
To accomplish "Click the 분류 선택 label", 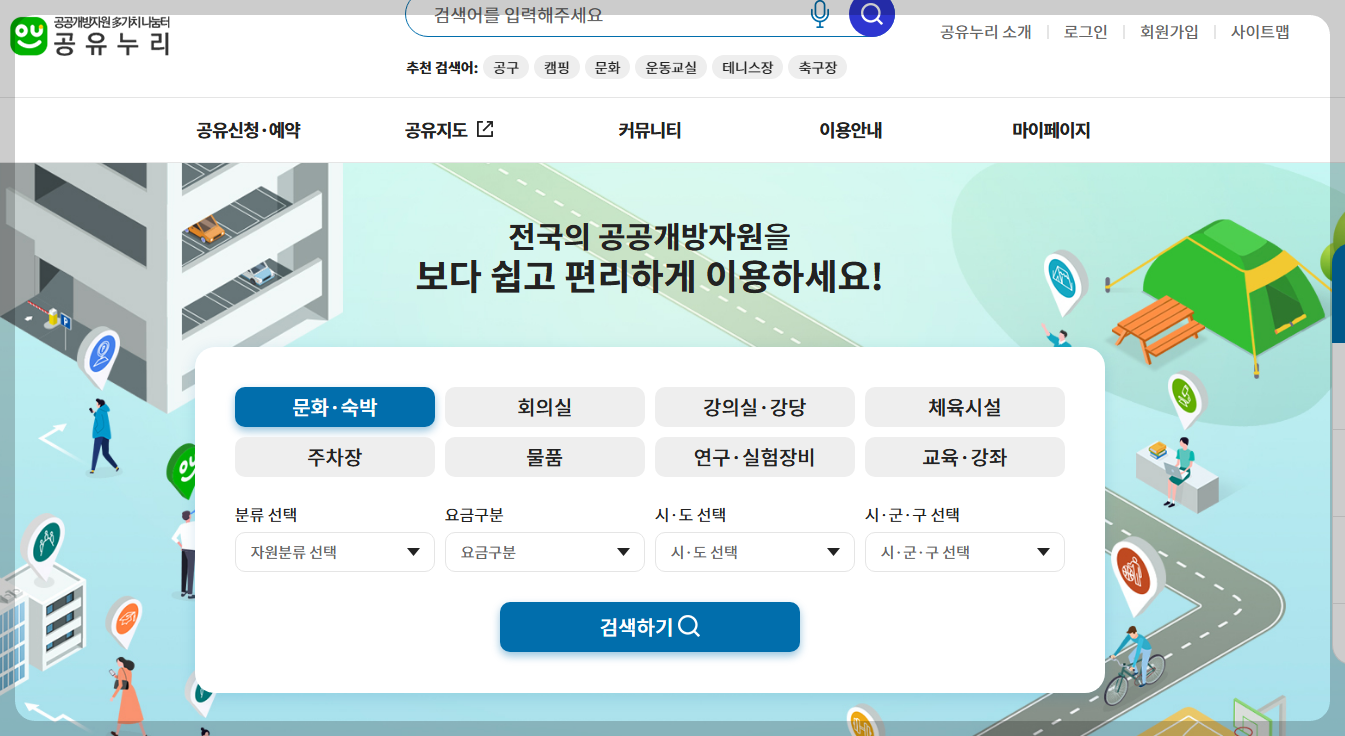I will (266, 515).
